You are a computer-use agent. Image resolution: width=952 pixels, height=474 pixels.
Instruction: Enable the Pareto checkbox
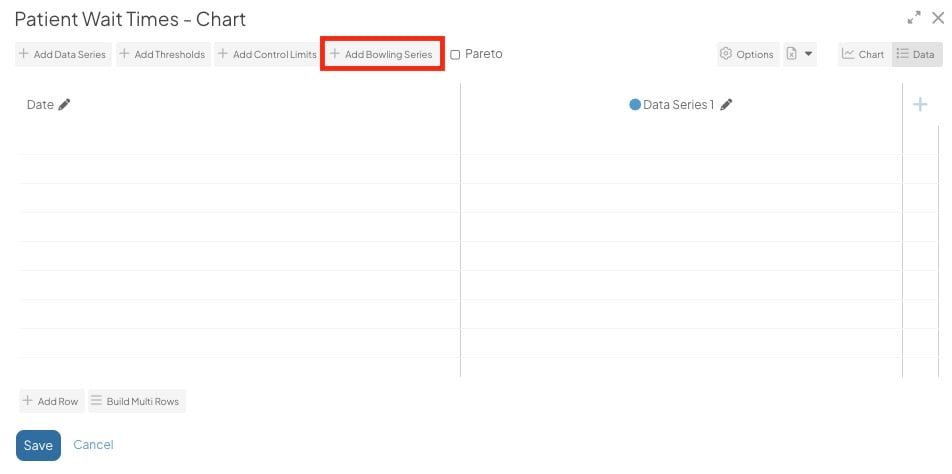455,54
